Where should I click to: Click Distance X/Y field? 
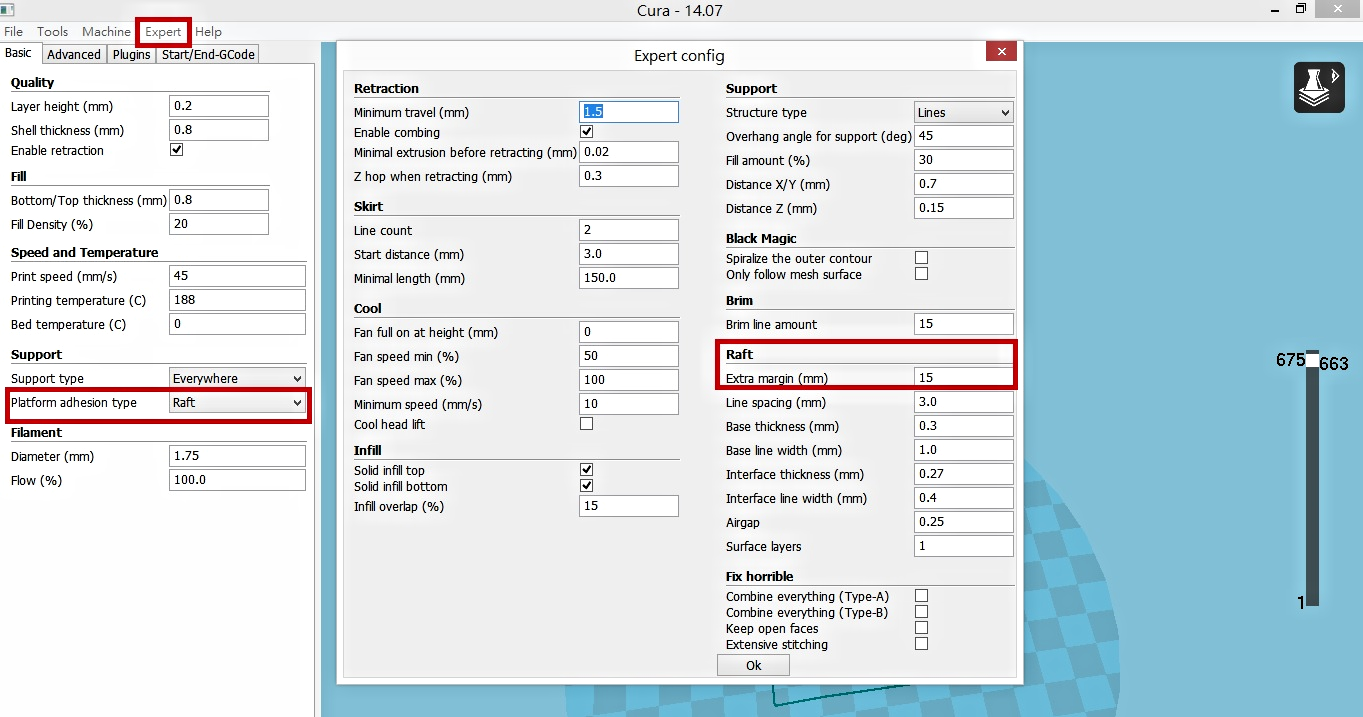pyautogui.click(x=964, y=184)
